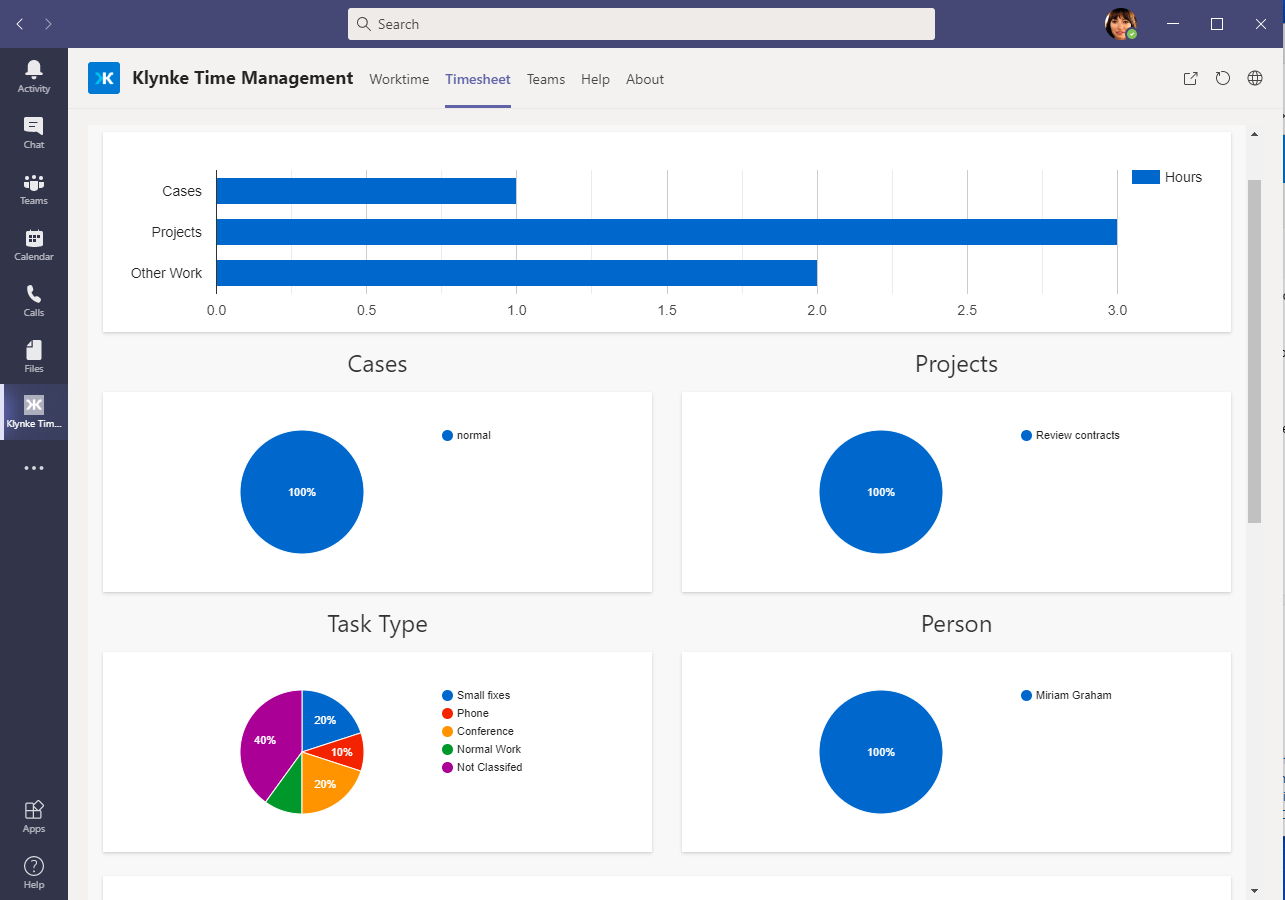This screenshot has height=900, width=1285.
Task: Click the Small fixes legend entry
Action: click(x=476, y=695)
